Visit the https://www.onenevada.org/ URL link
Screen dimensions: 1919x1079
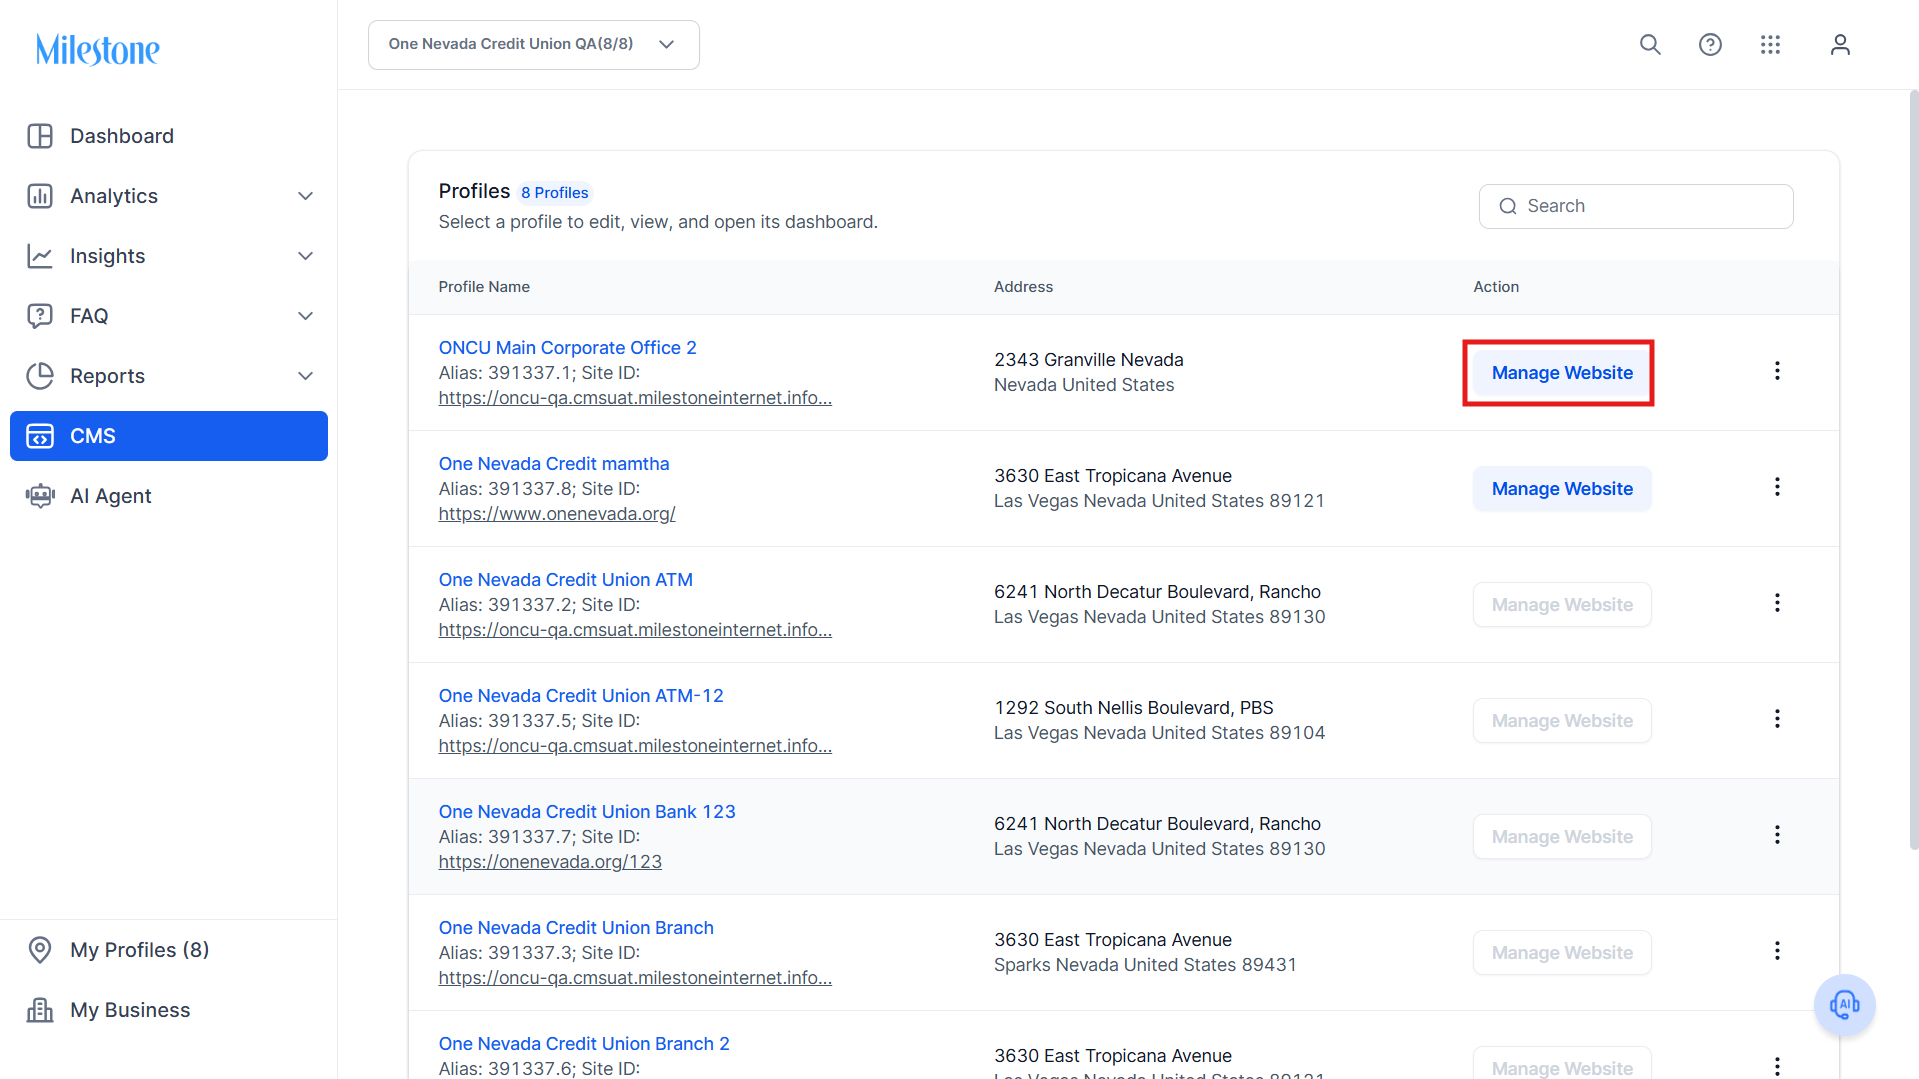coord(557,514)
